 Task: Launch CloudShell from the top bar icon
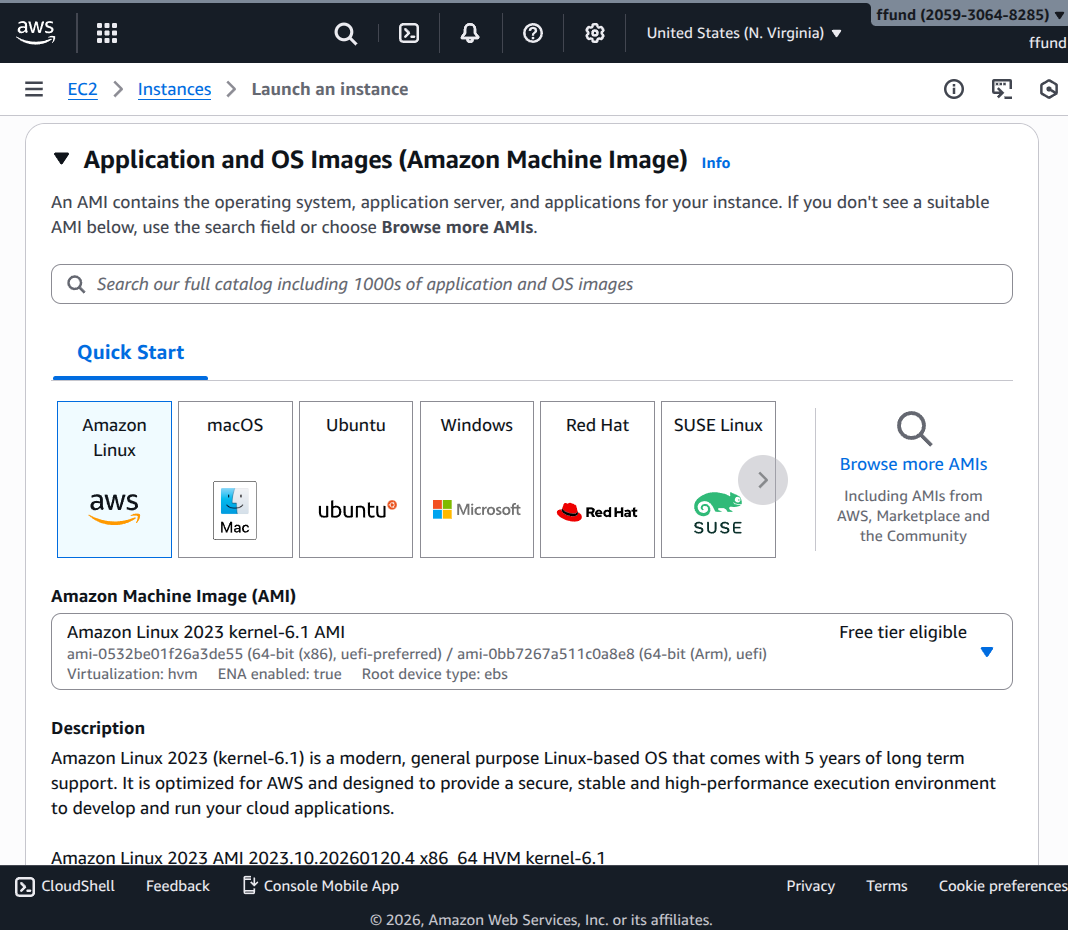click(409, 33)
